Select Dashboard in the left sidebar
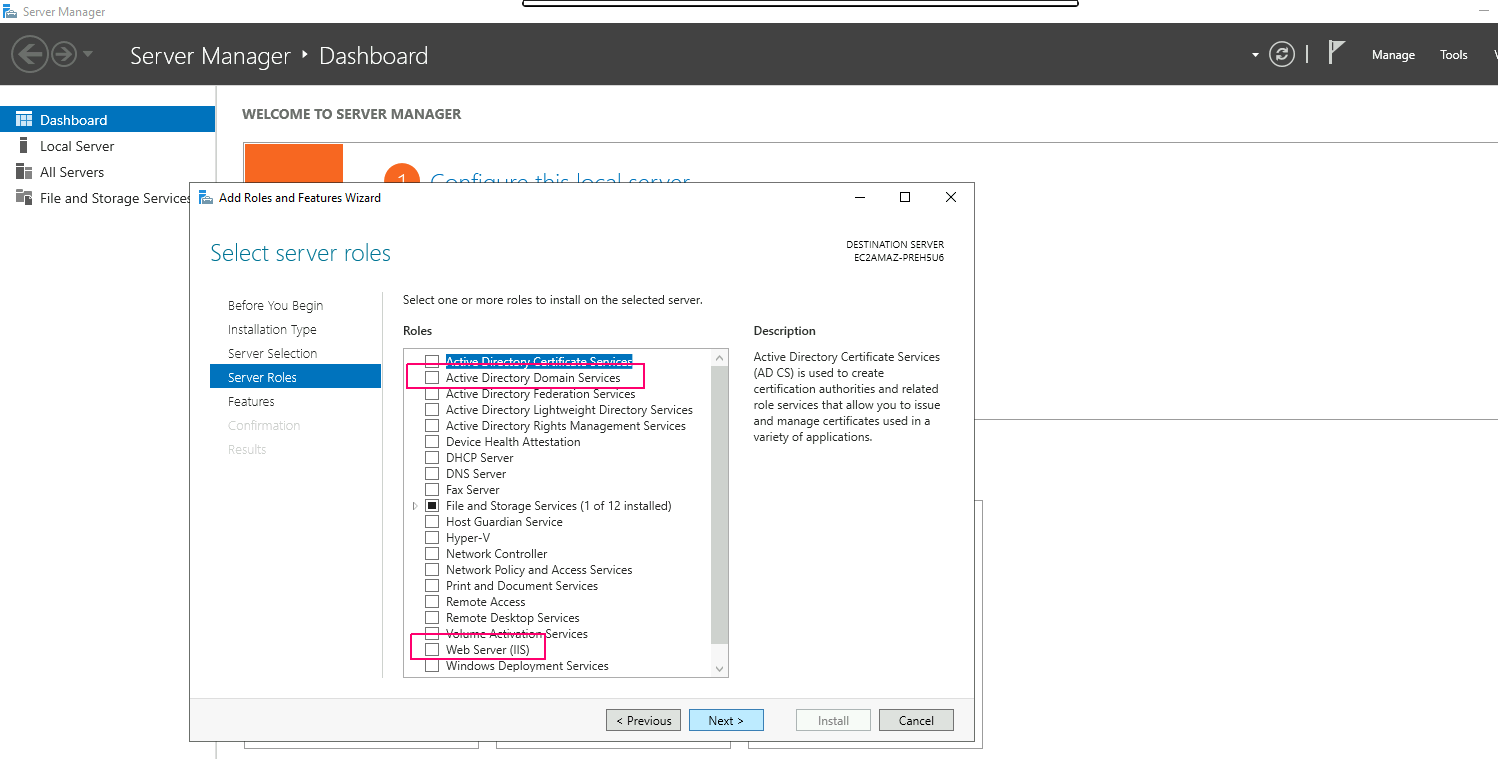The image size is (1498, 759). coord(108,120)
